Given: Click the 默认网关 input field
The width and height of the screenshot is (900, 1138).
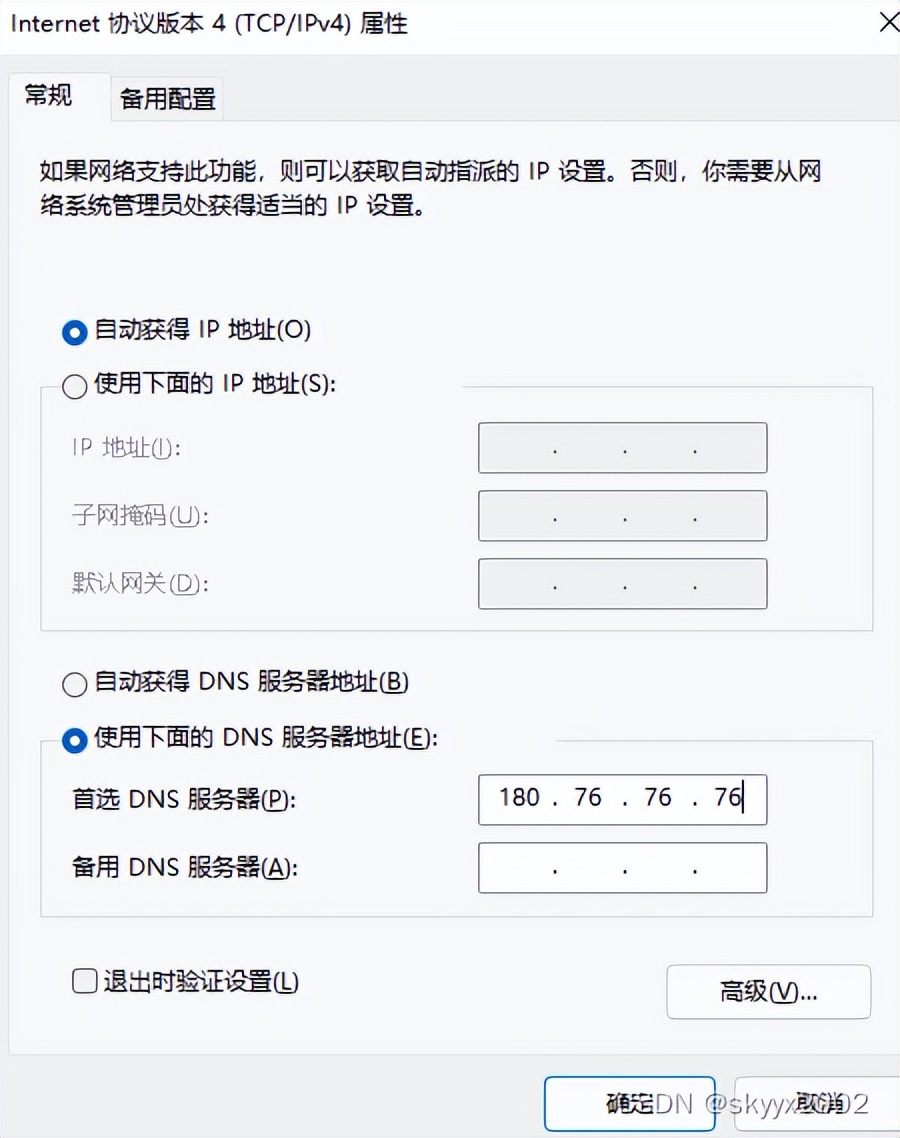Looking at the screenshot, I should click(620, 584).
